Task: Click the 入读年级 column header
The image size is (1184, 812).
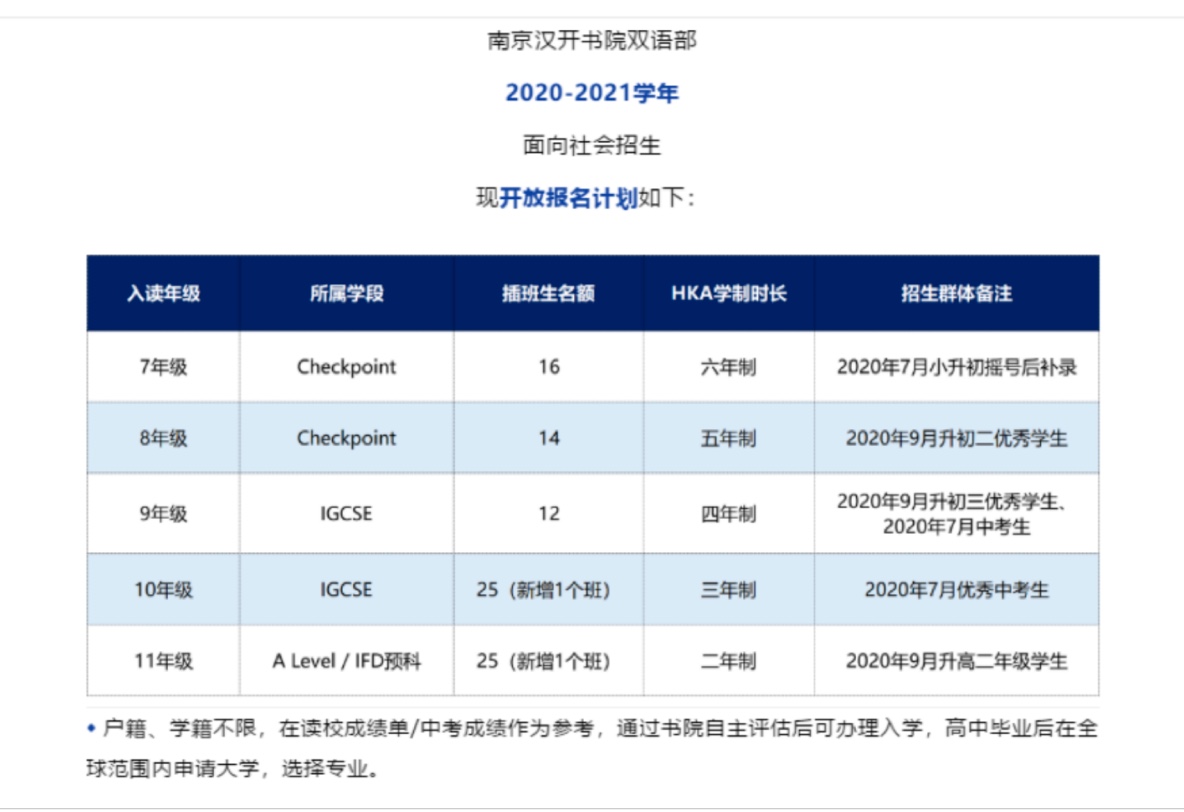Action: (163, 293)
